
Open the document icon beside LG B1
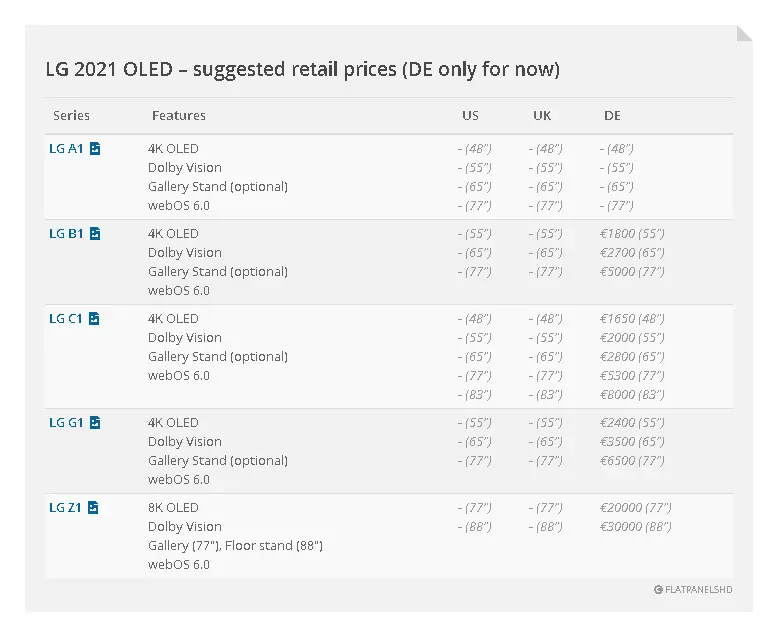pyautogui.click(x=95, y=233)
